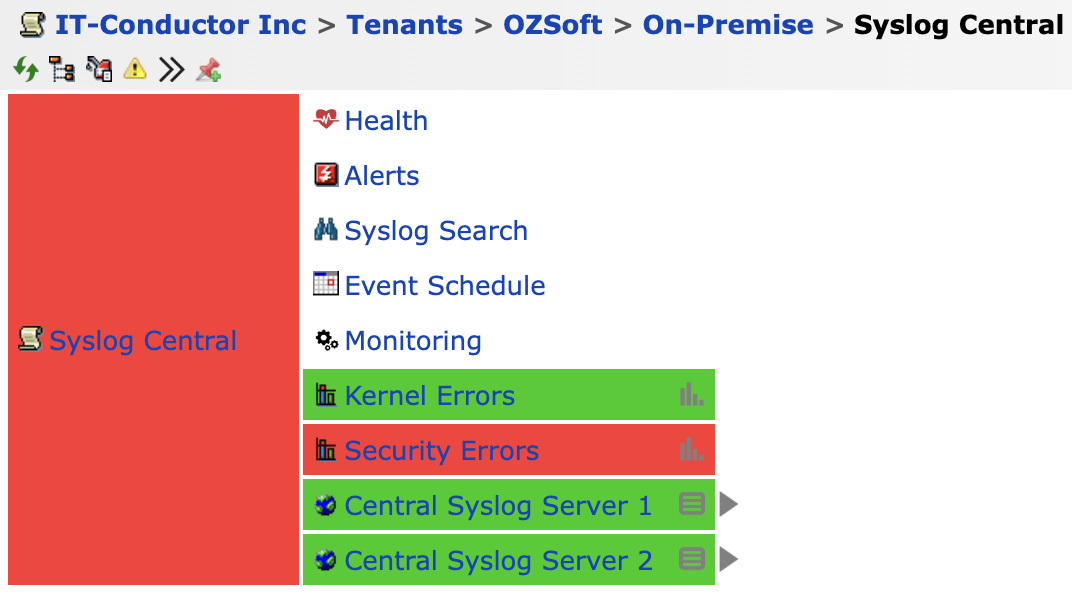
Task: Click the yellow warning triangle icon
Action: pos(135,69)
